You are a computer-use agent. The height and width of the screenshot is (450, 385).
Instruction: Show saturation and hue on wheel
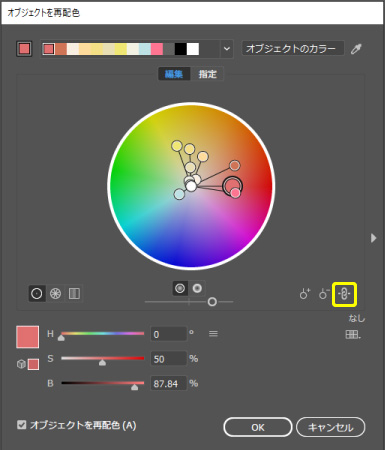180,288
